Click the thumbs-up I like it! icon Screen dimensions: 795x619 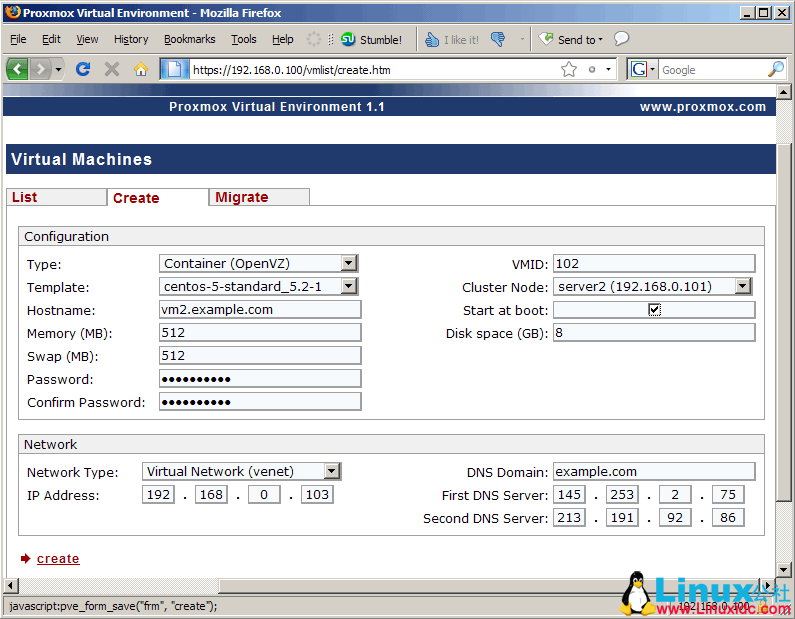pyautogui.click(x=432, y=40)
